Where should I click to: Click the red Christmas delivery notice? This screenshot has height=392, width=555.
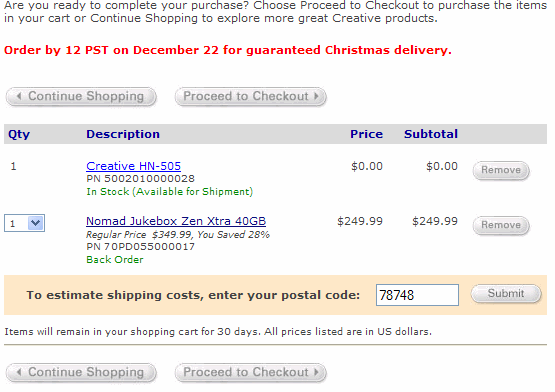[228, 50]
